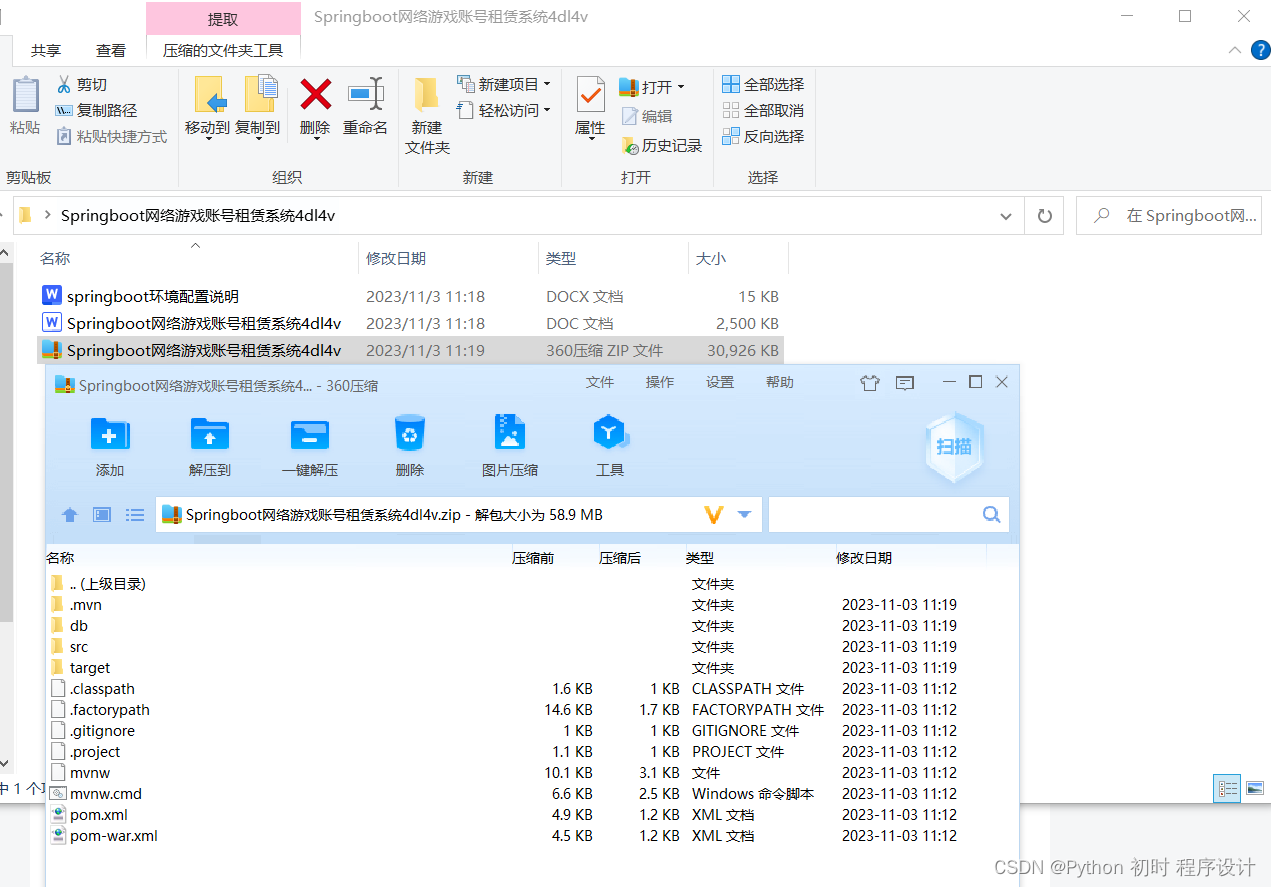The height and width of the screenshot is (887, 1271).
Task: Click the search box in 360压缩
Action: click(x=885, y=514)
